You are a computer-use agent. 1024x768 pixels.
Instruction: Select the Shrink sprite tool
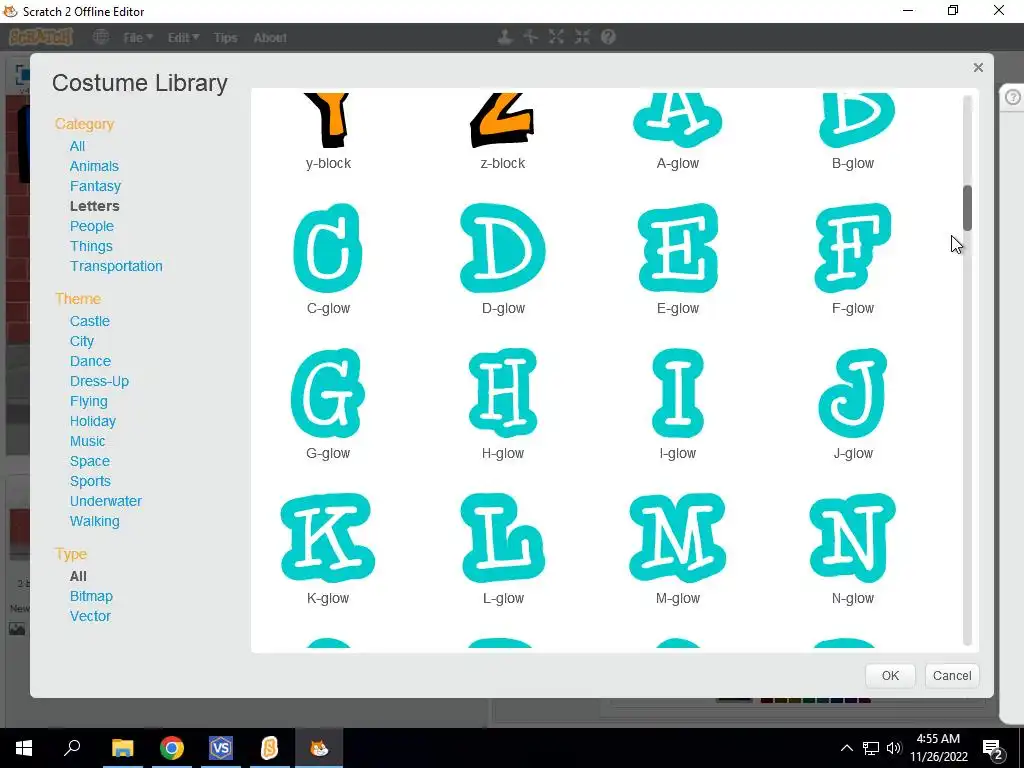click(x=583, y=37)
